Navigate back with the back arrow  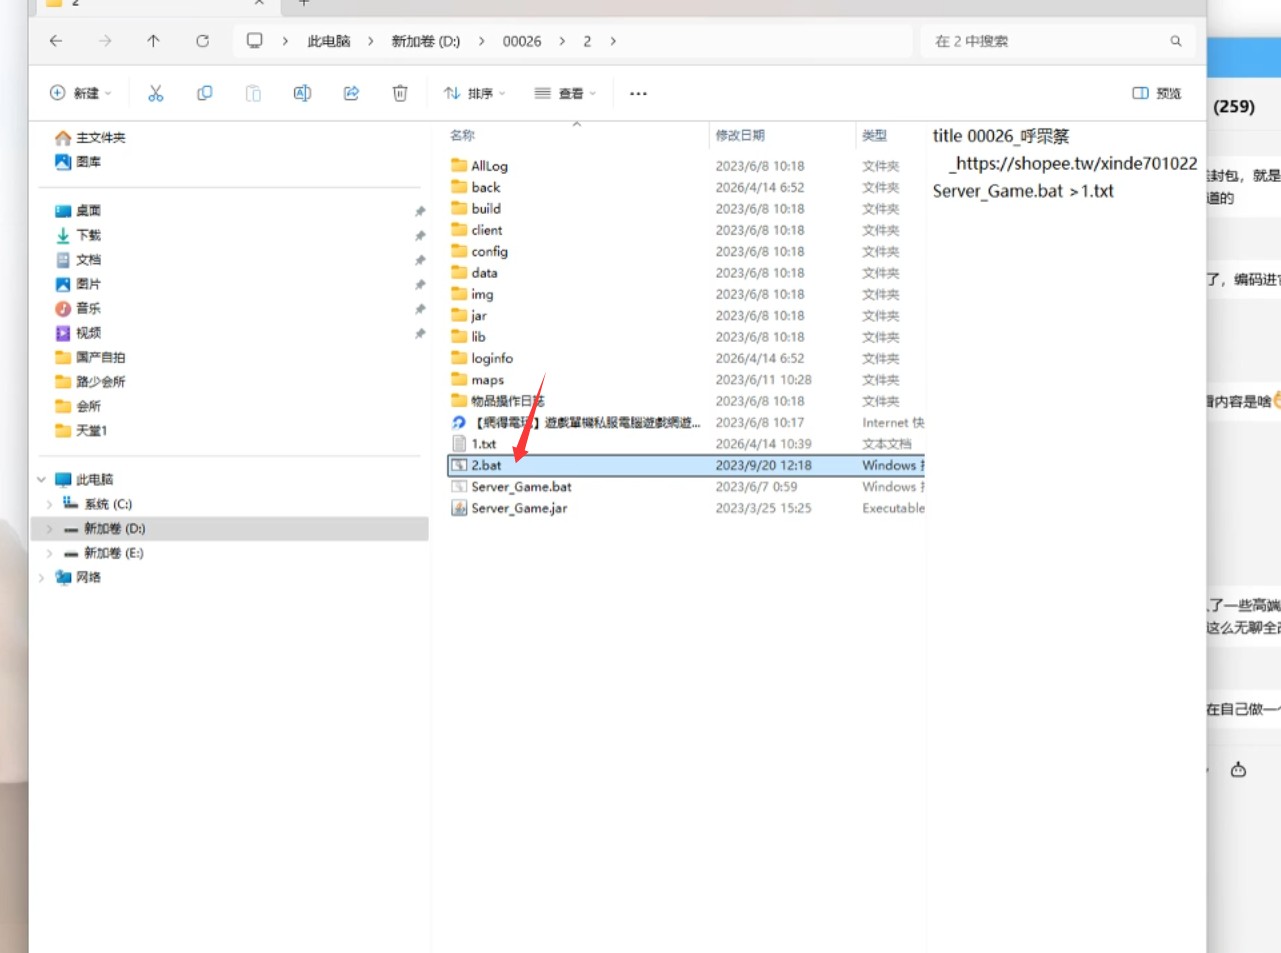click(56, 41)
